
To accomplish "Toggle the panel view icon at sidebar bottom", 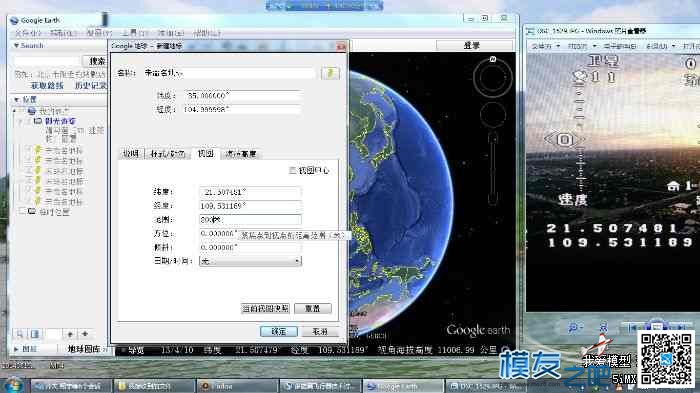I will [35, 334].
